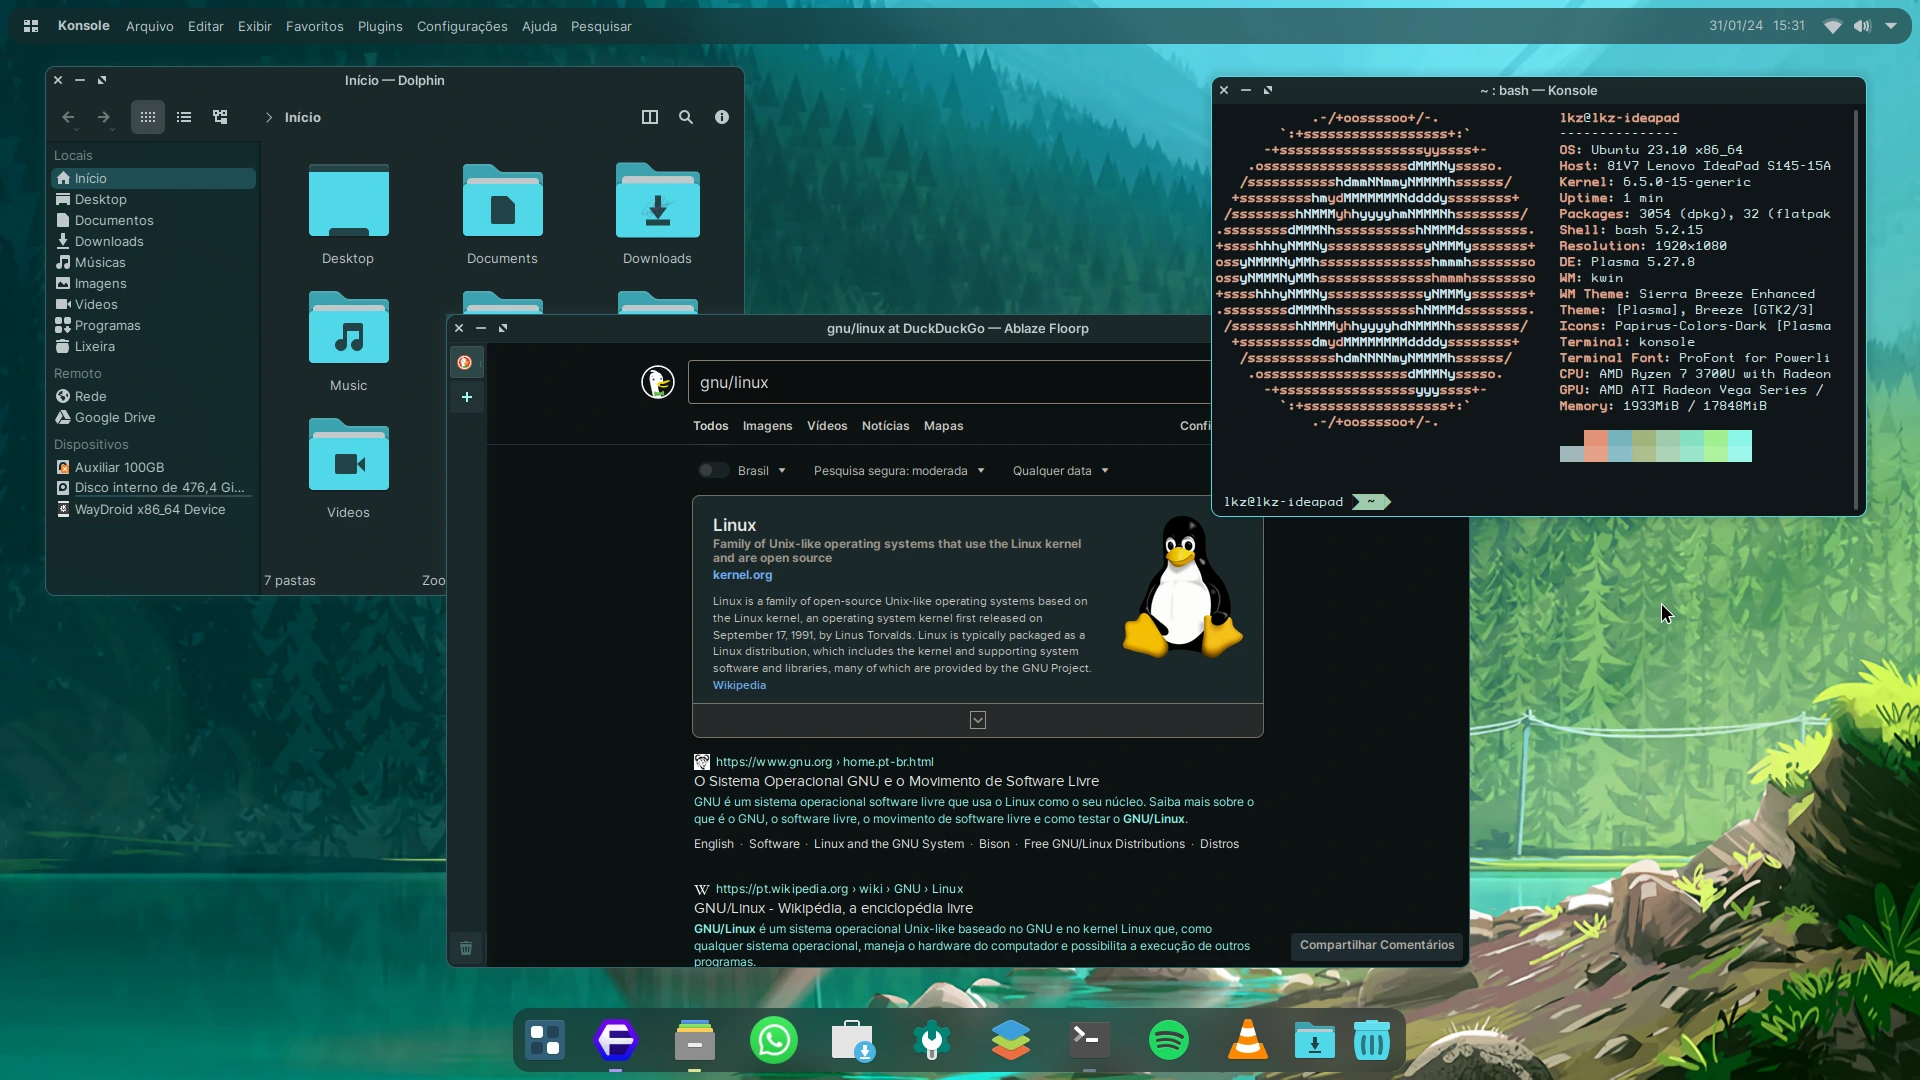Switch Dolphin to compact list view
The image size is (1920, 1080).
(184, 117)
